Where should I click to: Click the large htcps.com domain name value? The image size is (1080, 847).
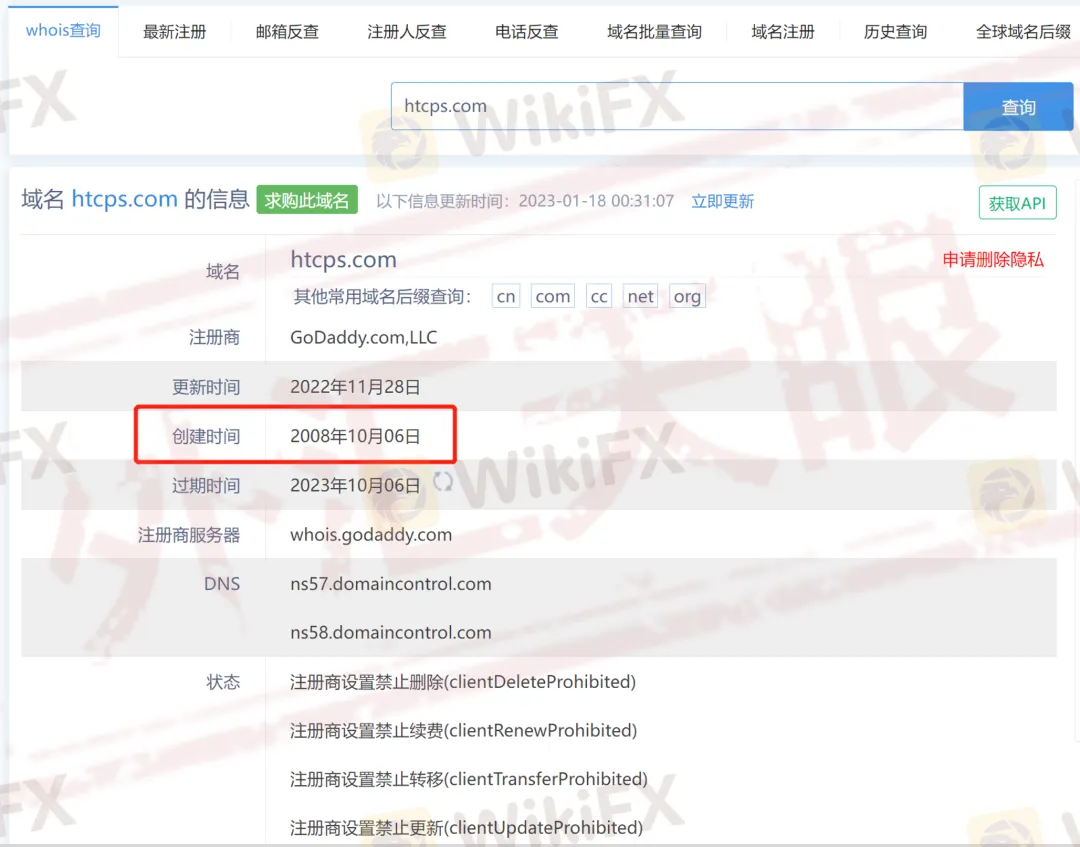click(x=343, y=260)
